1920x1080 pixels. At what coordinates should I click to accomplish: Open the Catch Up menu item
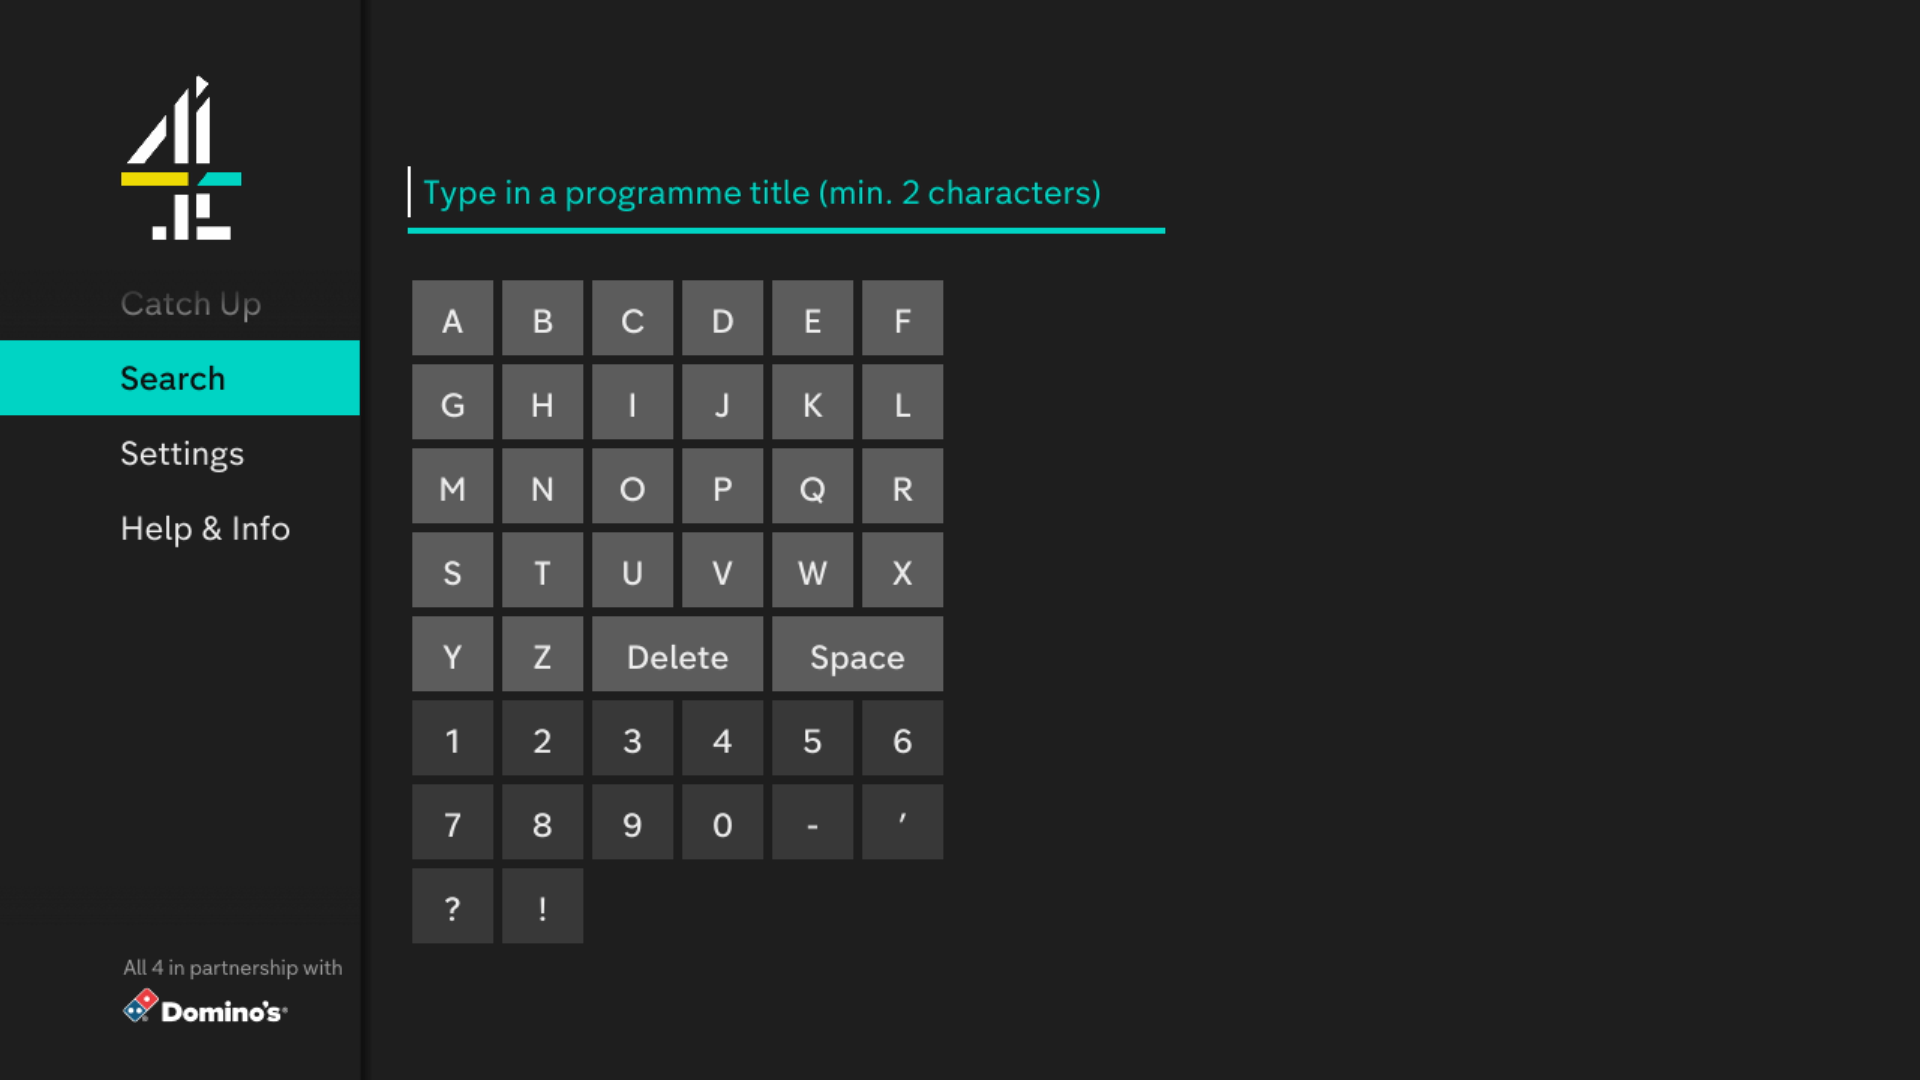point(190,303)
